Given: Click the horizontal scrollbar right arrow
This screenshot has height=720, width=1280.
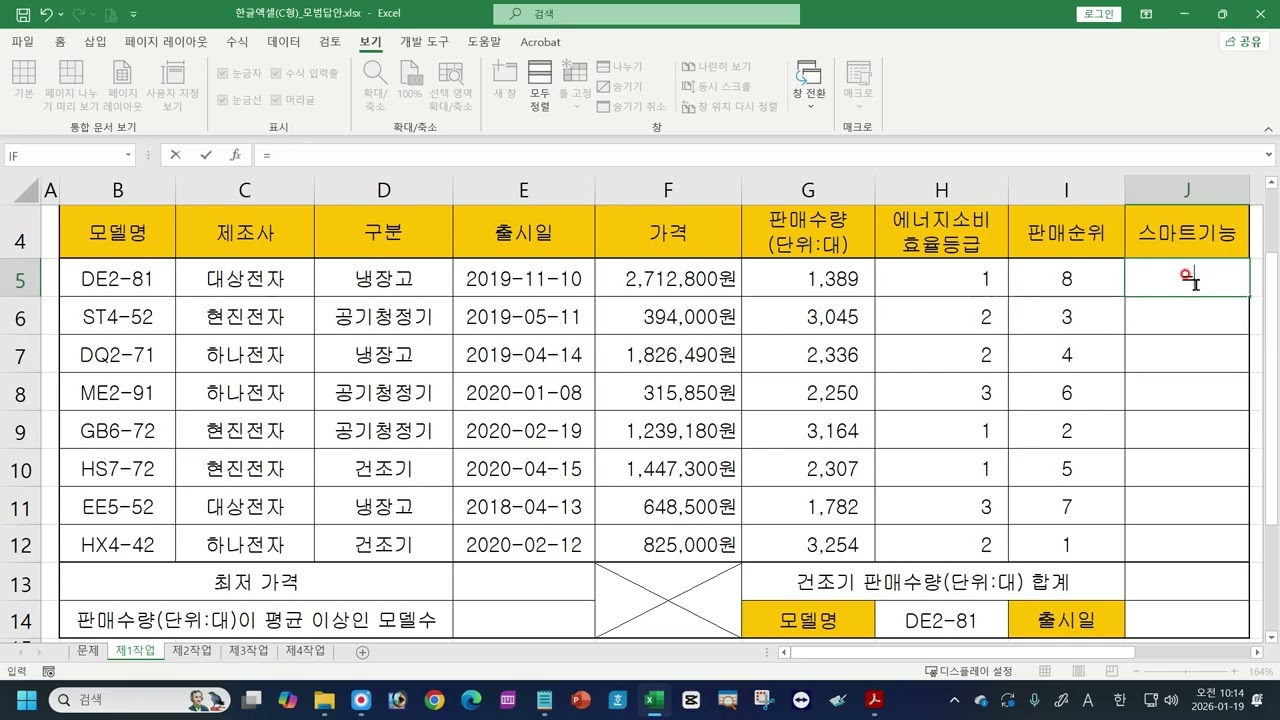Looking at the screenshot, I should (x=1257, y=652).
